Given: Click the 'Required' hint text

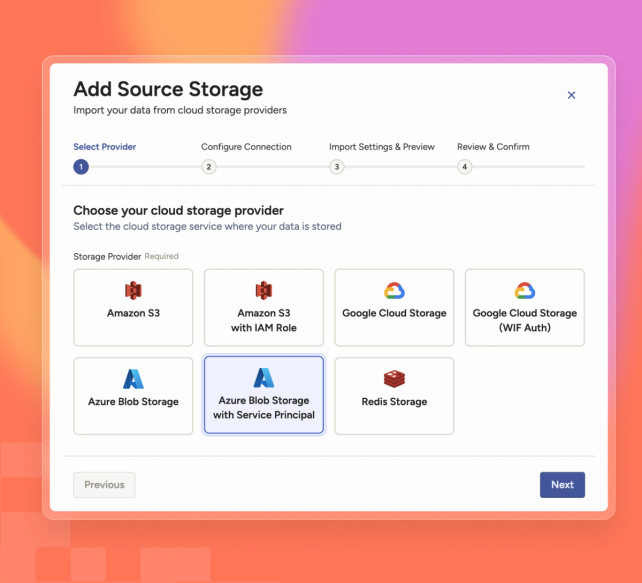Looking at the screenshot, I should pyautogui.click(x=161, y=256).
